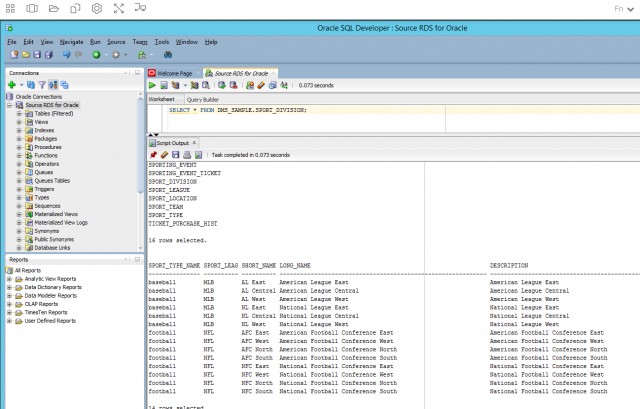This screenshot has height=409, width=640.
Task: Click the gray Forward navigation icon
Action: pyautogui.click(x=116, y=55)
